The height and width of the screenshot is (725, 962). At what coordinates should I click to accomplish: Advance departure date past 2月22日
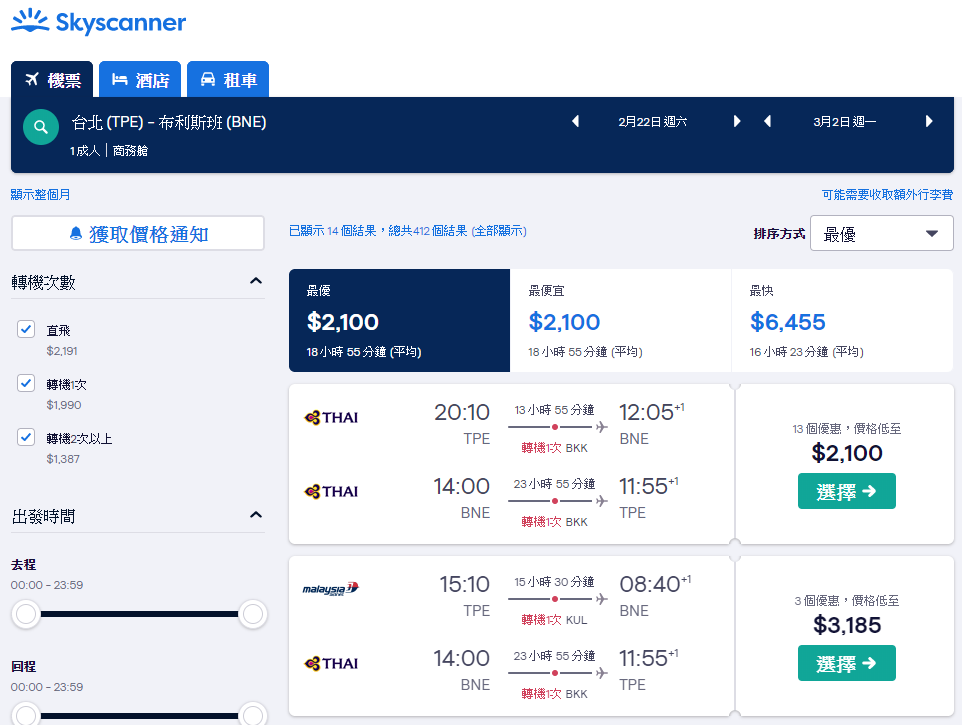coord(737,121)
